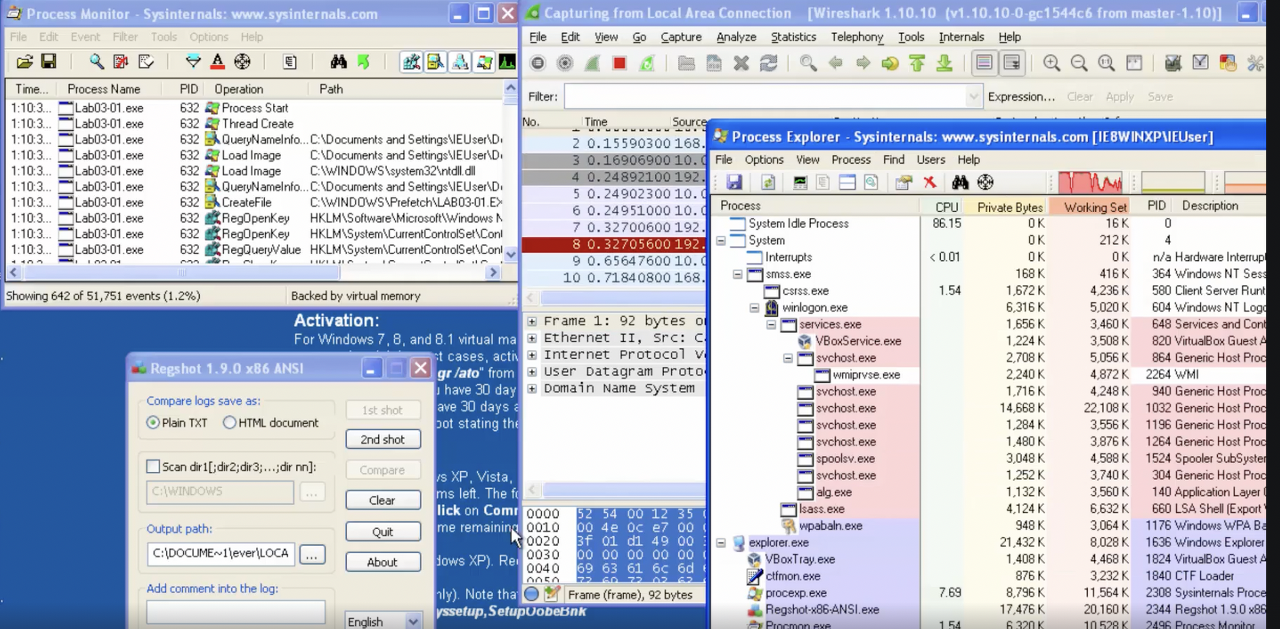Click the red Stop capture icon in Wireshark
This screenshot has height=629, width=1280.
coord(619,63)
